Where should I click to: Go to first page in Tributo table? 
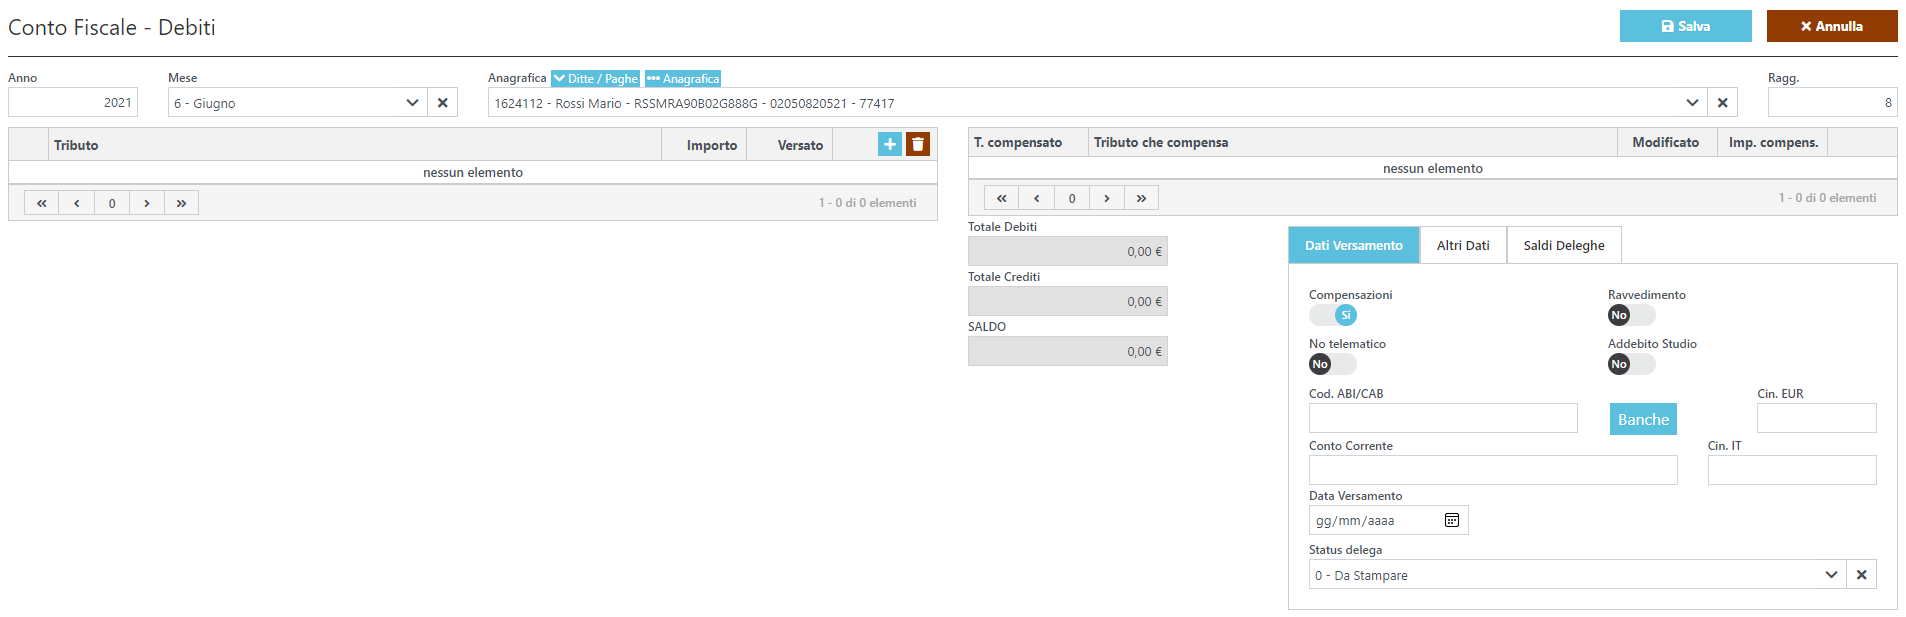point(42,203)
